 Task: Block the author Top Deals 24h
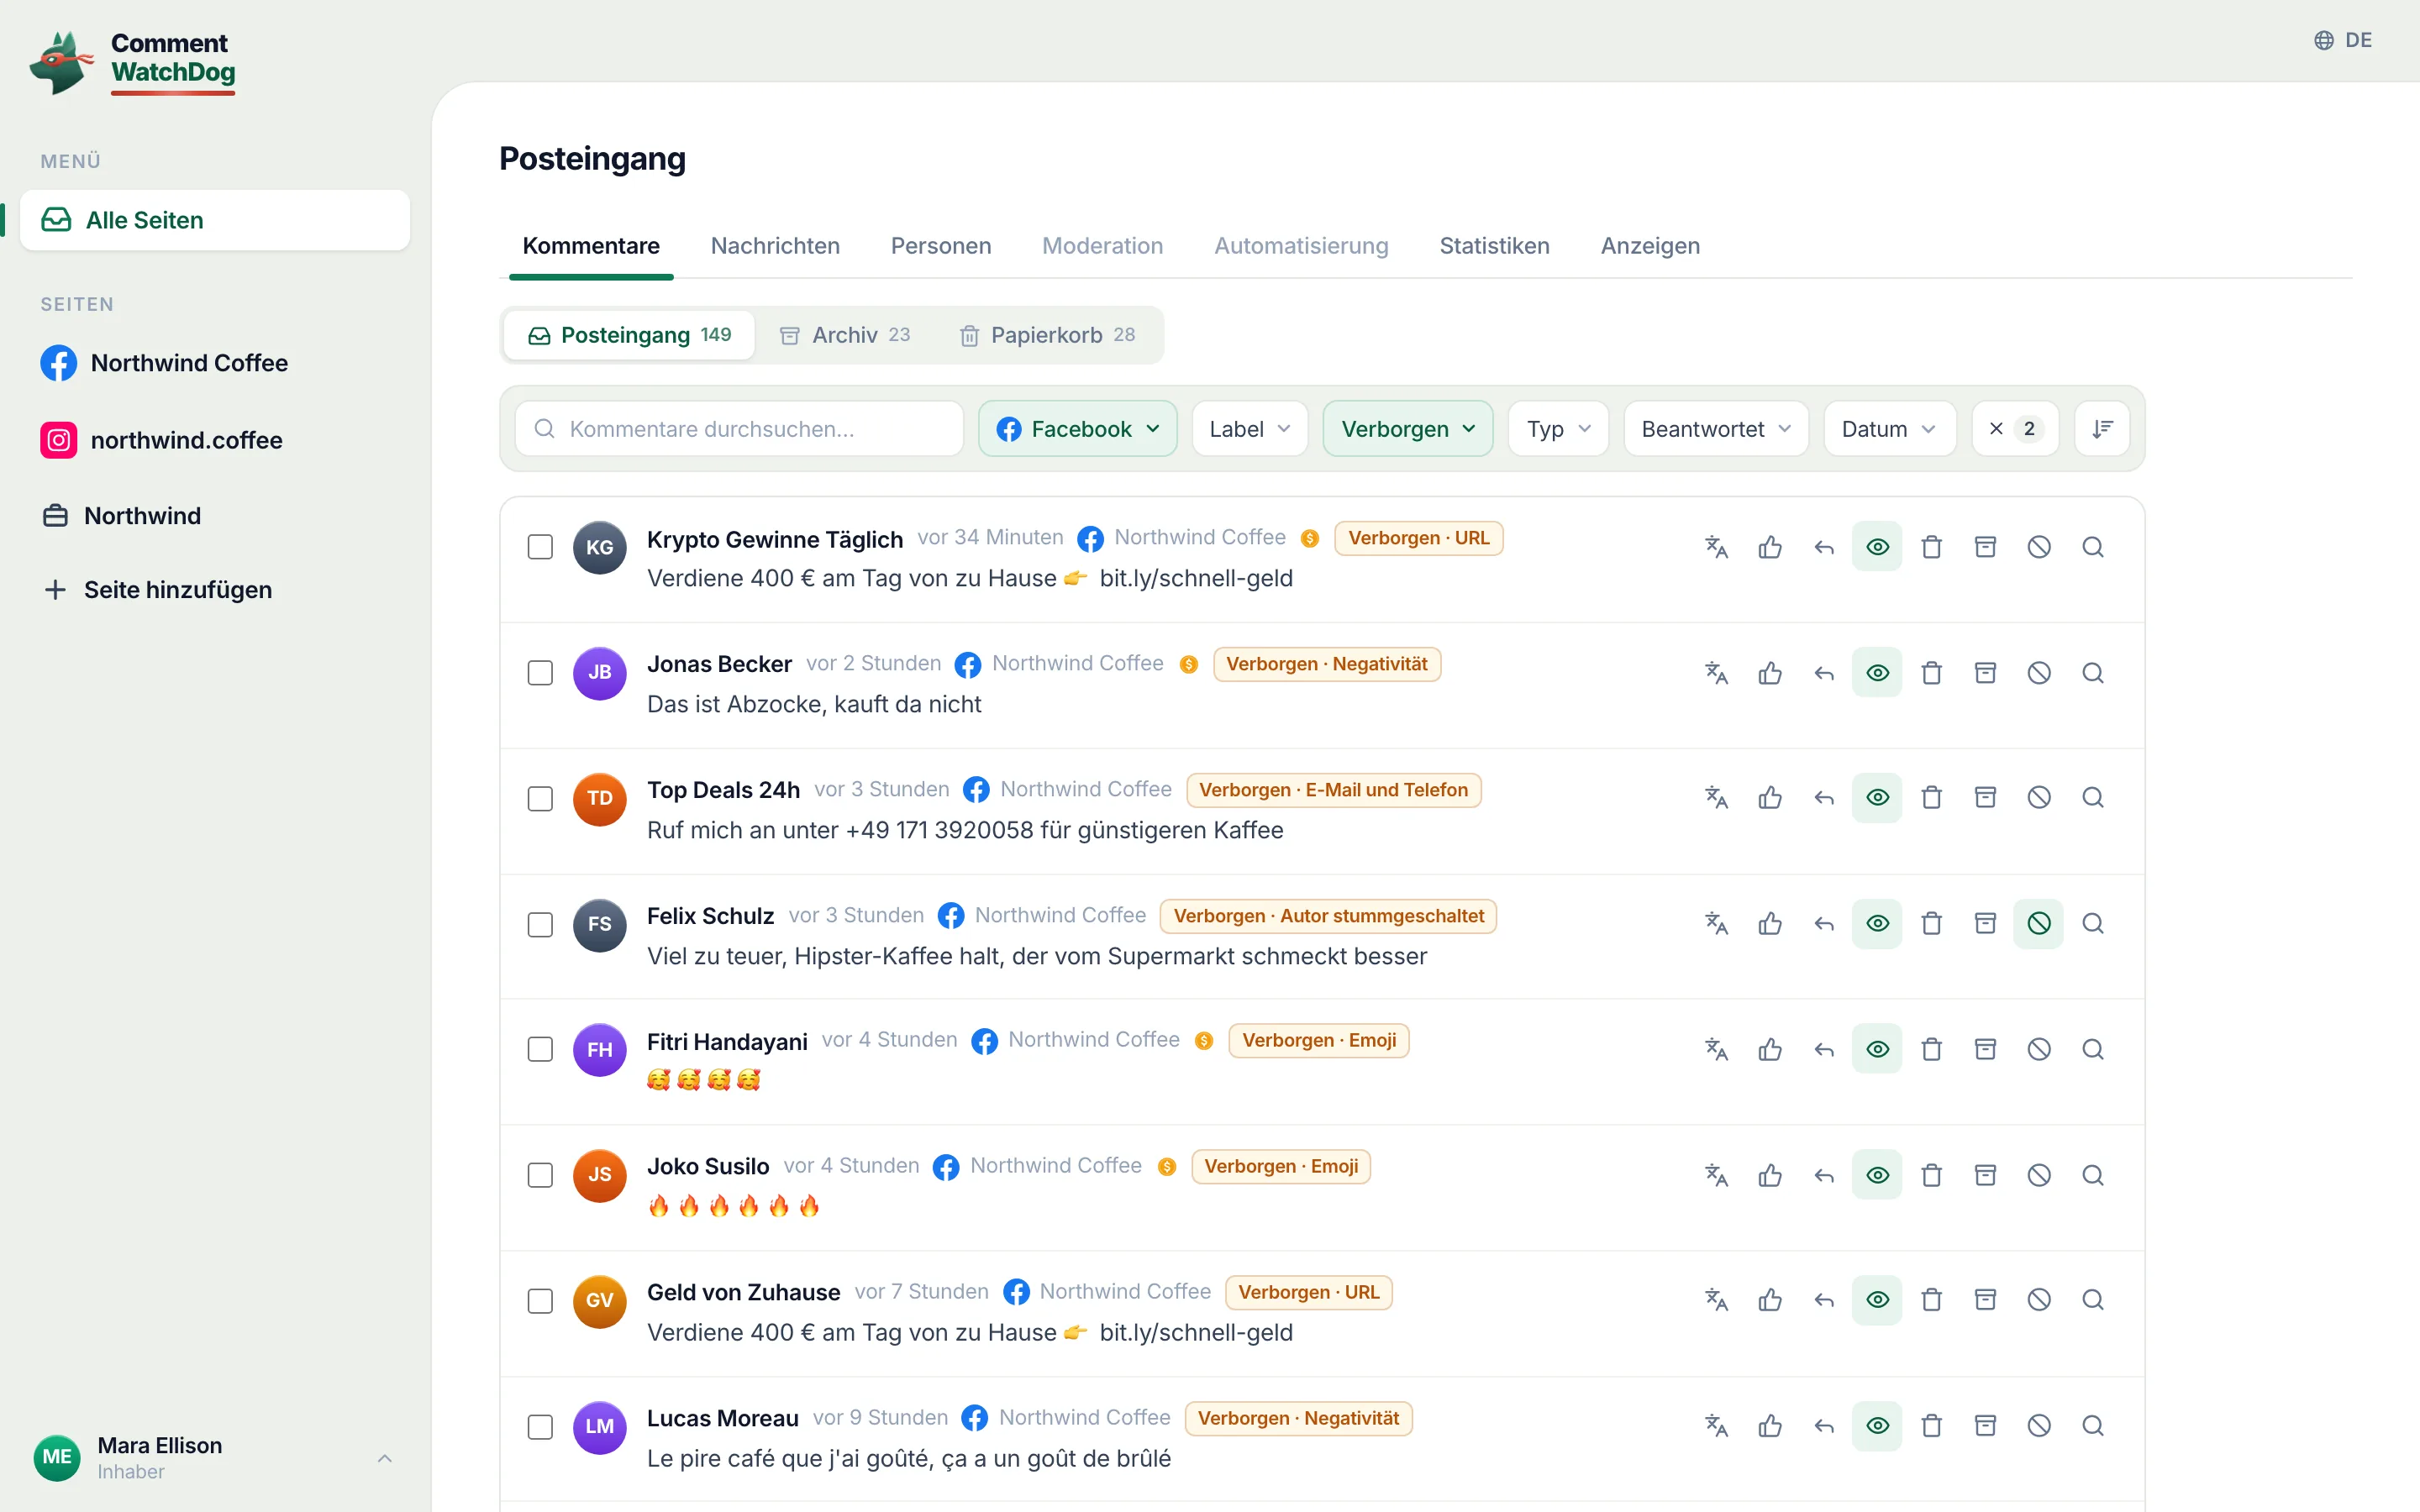2039,798
